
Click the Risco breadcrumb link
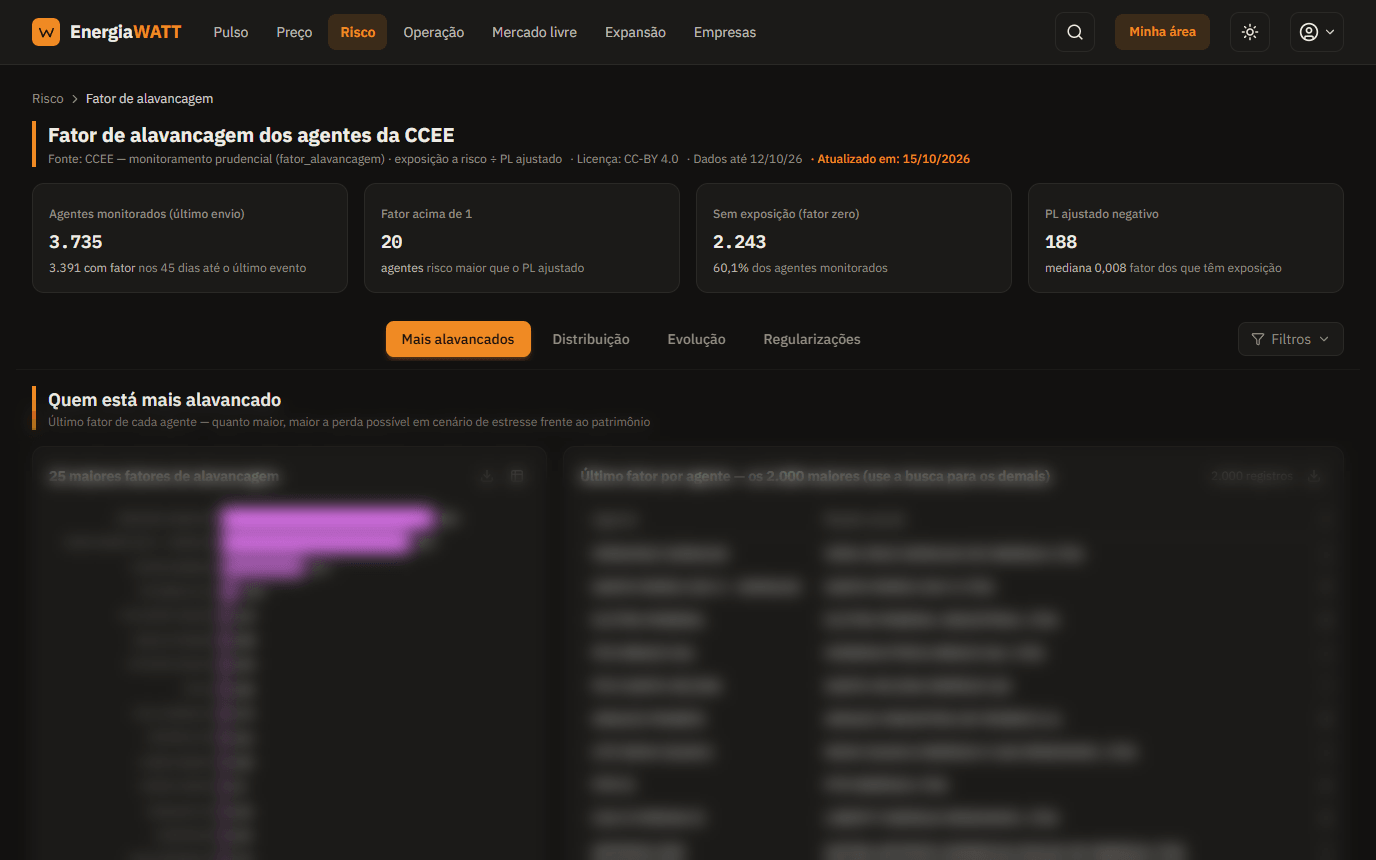pyautogui.click(x=48, y=99)
